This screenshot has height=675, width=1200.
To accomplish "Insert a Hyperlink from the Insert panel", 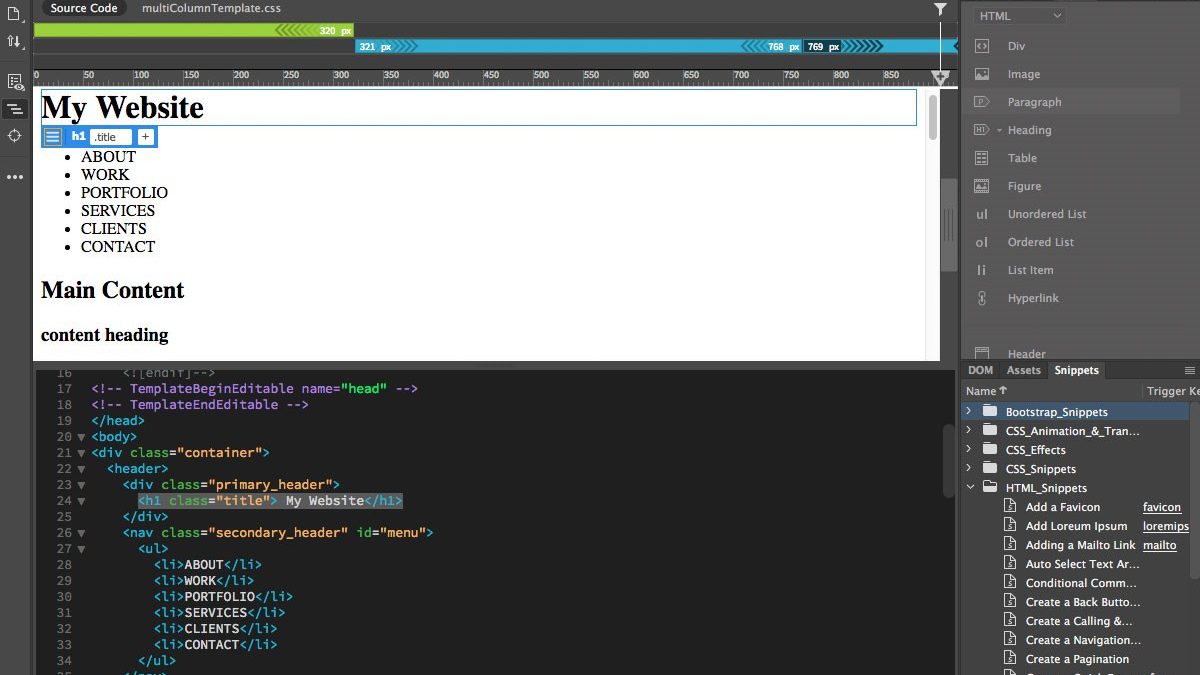I will (x=1032, y=298).
